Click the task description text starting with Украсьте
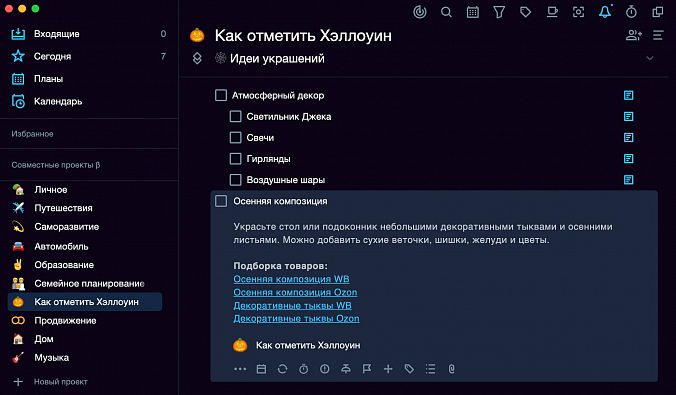 tap(422, 233)
